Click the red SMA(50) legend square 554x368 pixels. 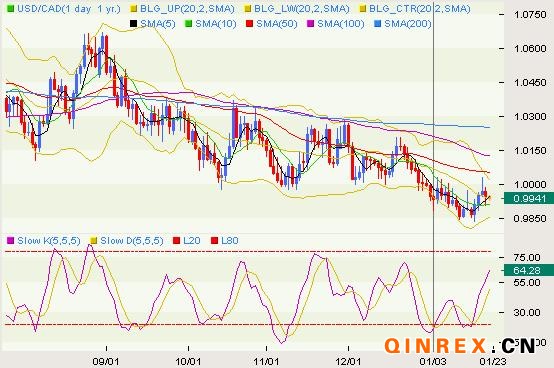(250, 24)
